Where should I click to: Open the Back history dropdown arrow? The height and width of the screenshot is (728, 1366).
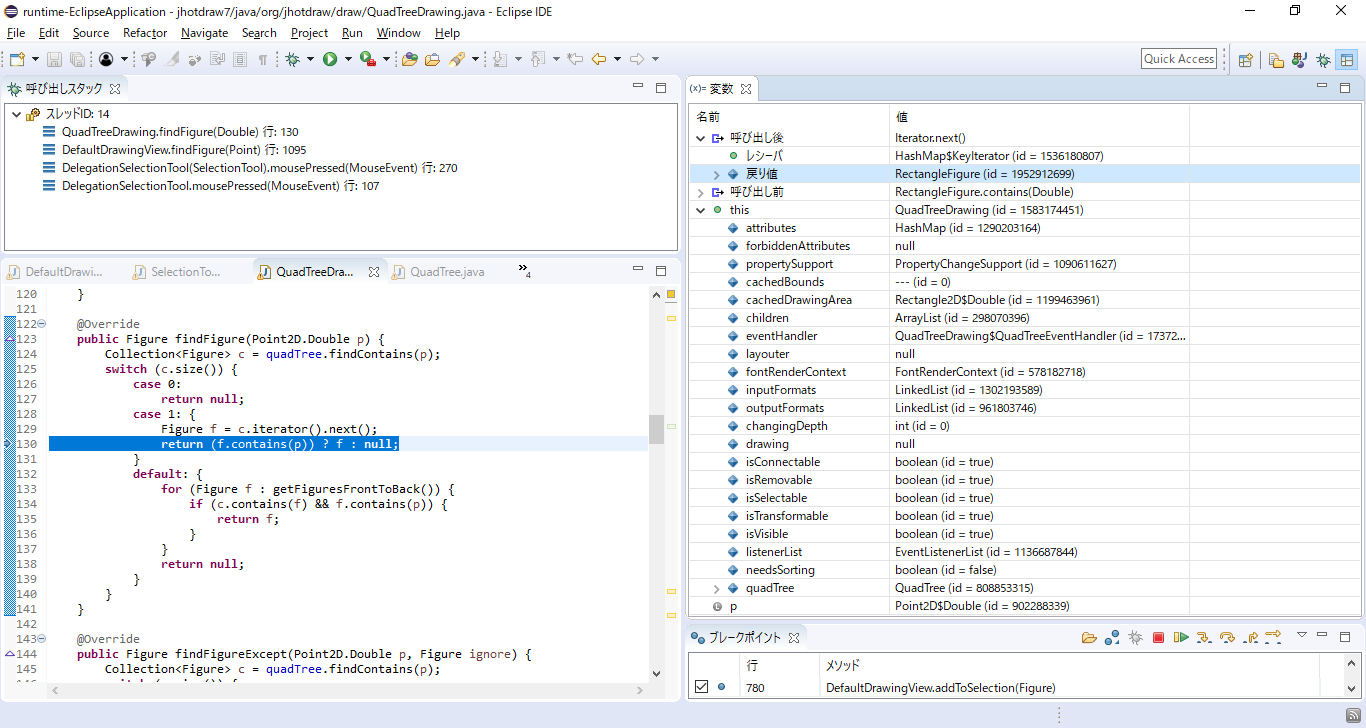617,59
